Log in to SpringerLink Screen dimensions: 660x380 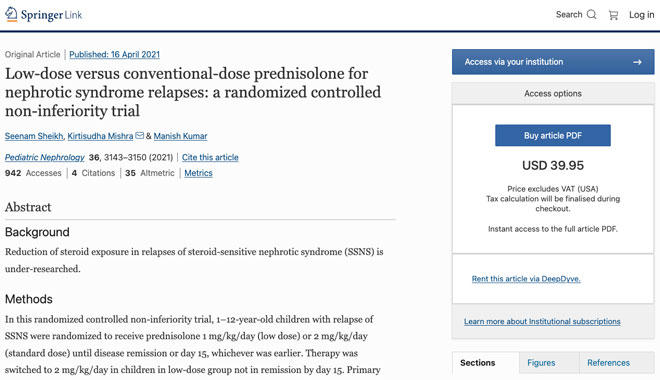point(641,15)
